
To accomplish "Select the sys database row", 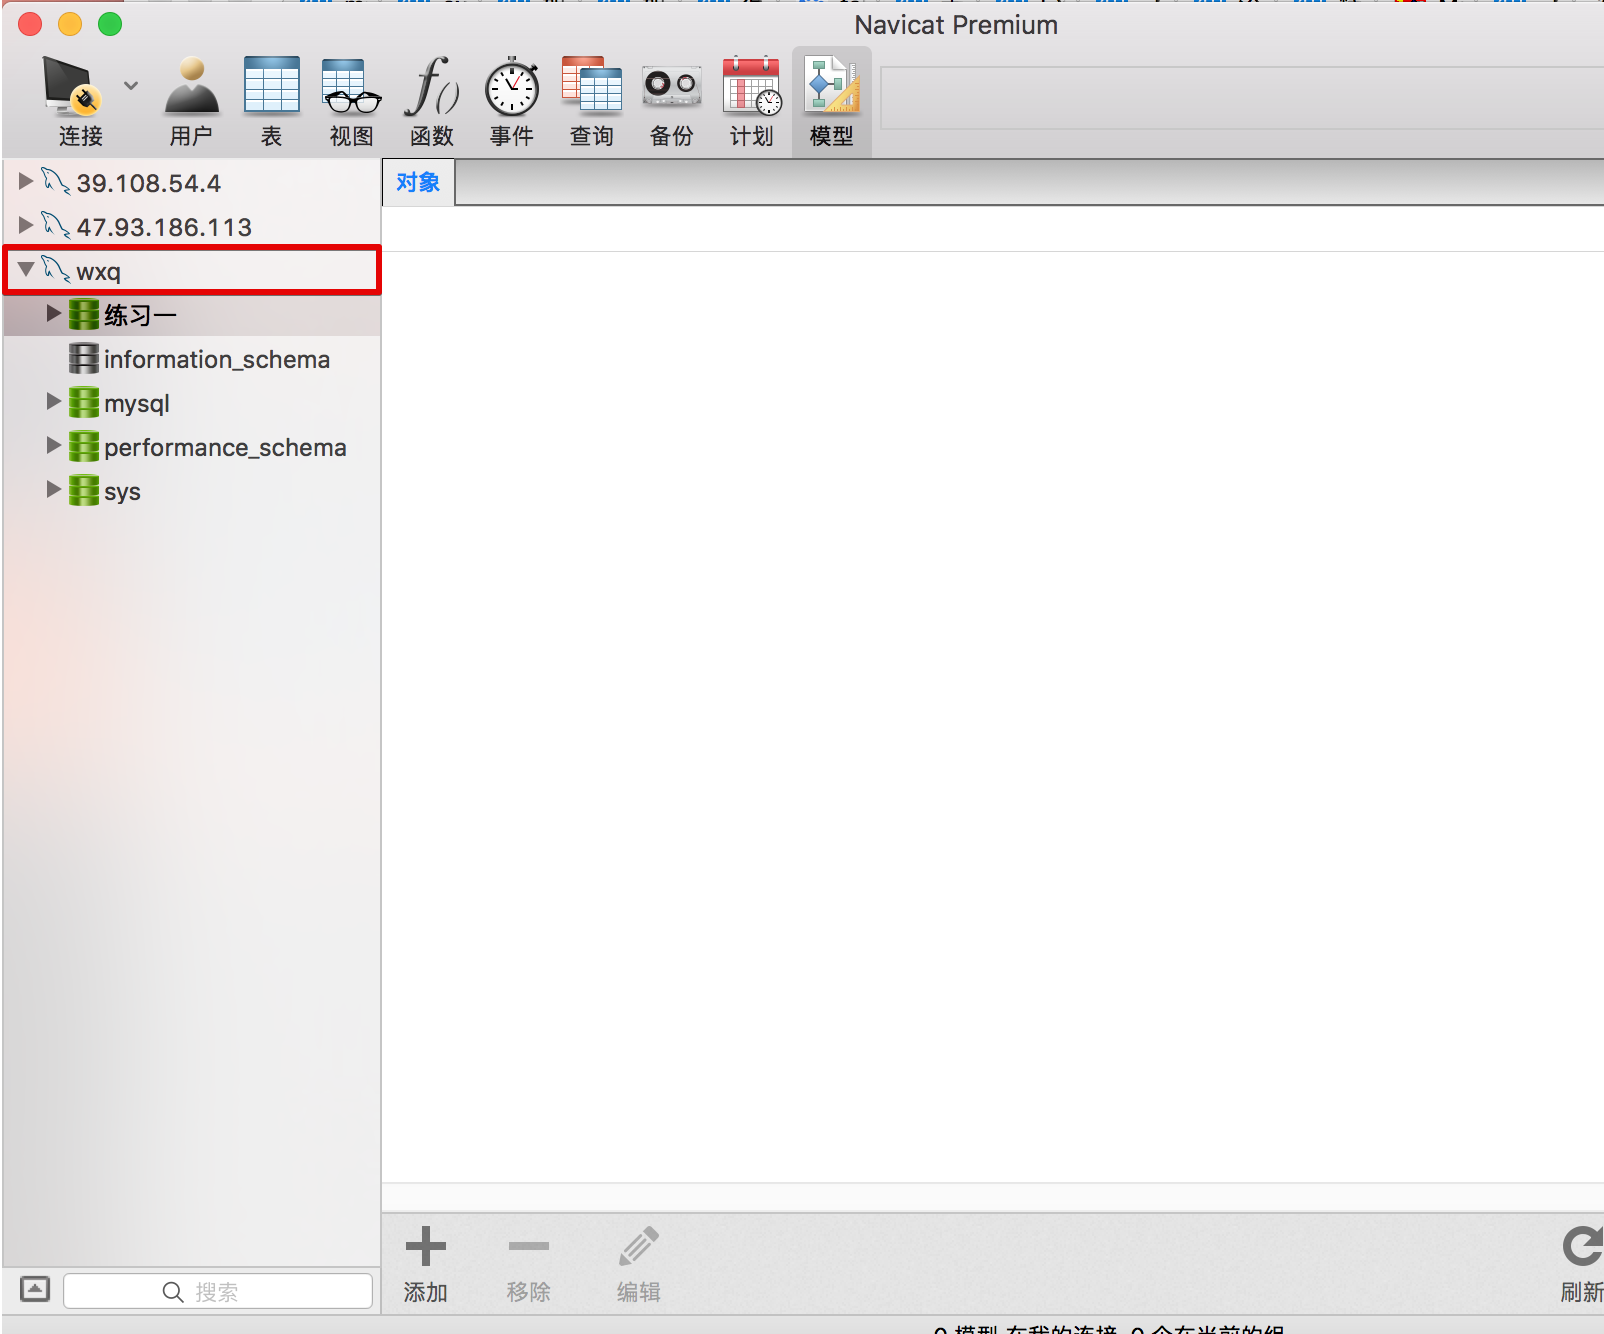I will [191, 491].
